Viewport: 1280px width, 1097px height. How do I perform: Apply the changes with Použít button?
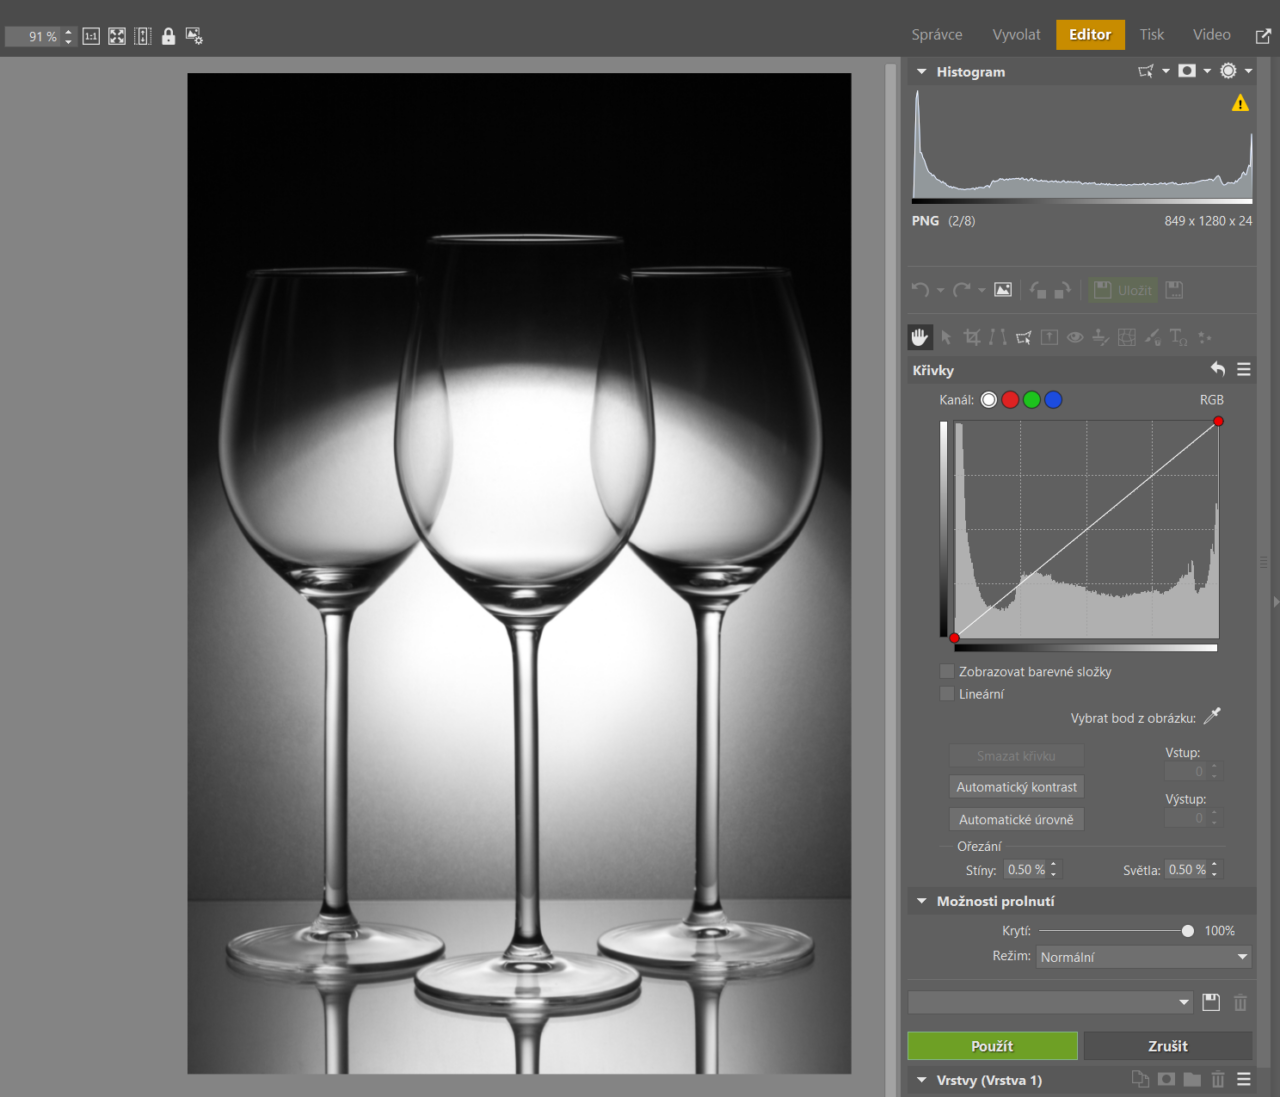click(992, 1046)
